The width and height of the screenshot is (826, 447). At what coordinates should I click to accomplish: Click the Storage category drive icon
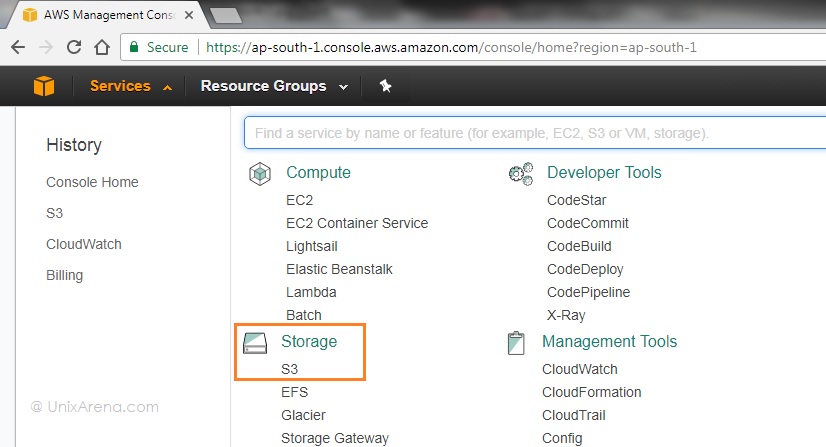click(x=255, y=343)
